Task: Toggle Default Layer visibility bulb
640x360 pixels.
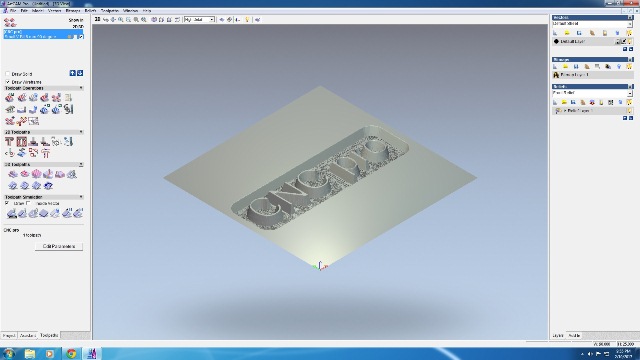Action: 630,41
